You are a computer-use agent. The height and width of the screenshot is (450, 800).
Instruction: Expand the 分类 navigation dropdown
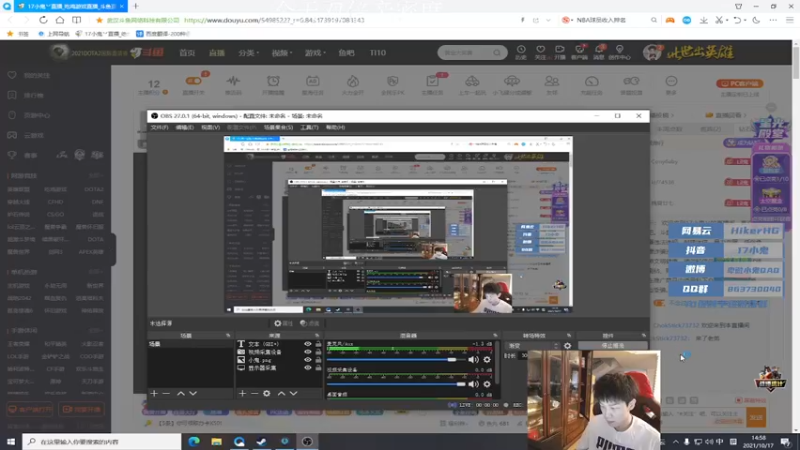tap(248, 53)
